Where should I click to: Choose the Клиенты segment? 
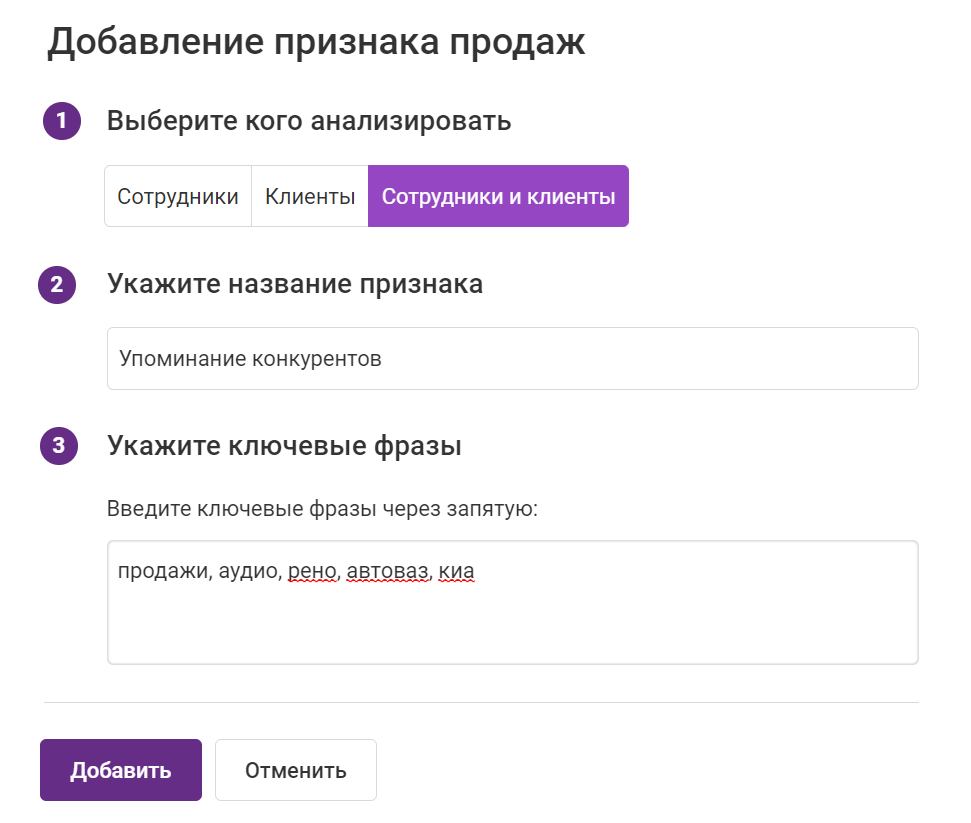click(310, 197)
